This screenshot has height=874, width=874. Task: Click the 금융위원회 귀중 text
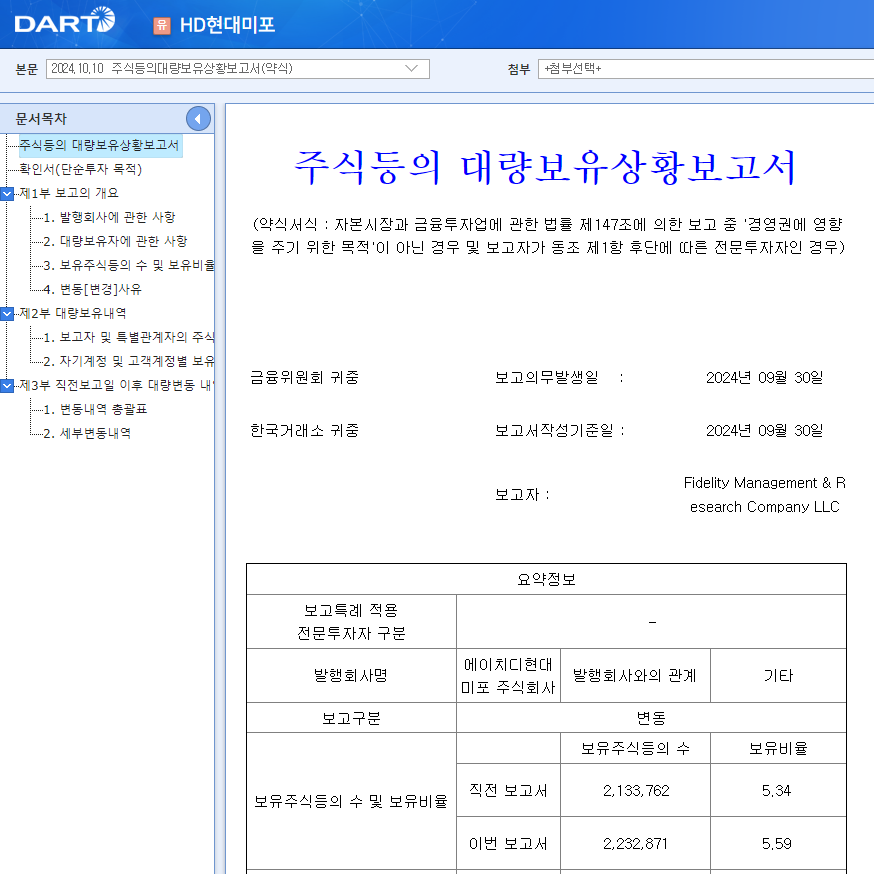[x=304, y=378]
